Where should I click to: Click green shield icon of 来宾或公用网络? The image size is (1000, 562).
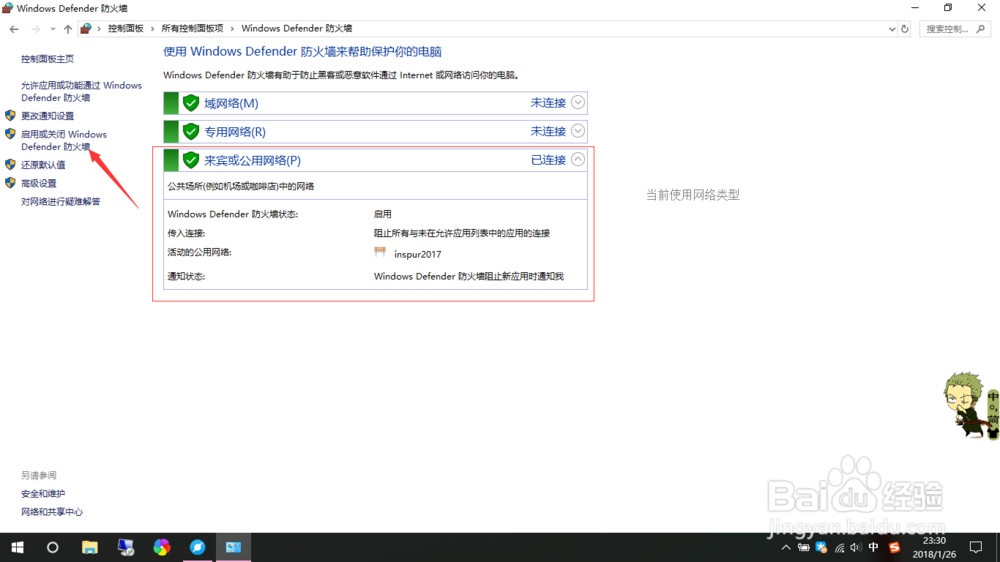click(191, 160)
